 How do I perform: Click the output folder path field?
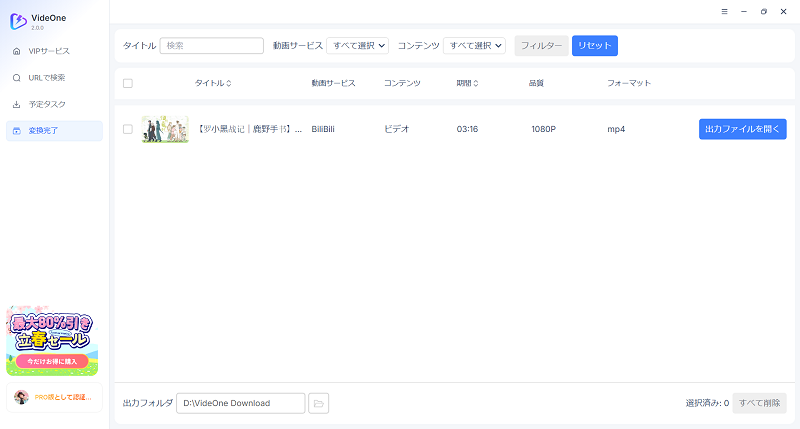[241, 403]
